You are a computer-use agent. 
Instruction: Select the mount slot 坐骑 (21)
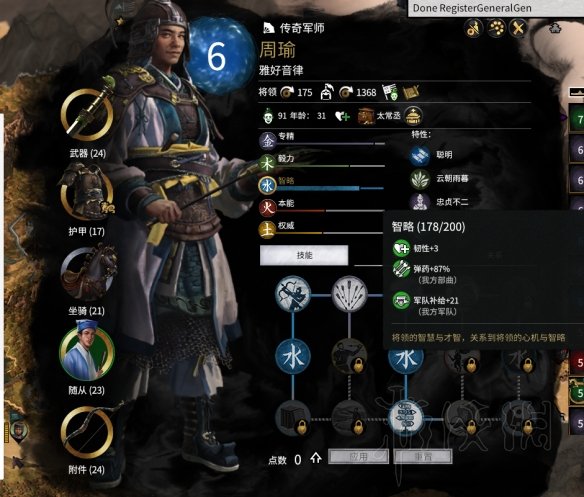pos(89,274)
